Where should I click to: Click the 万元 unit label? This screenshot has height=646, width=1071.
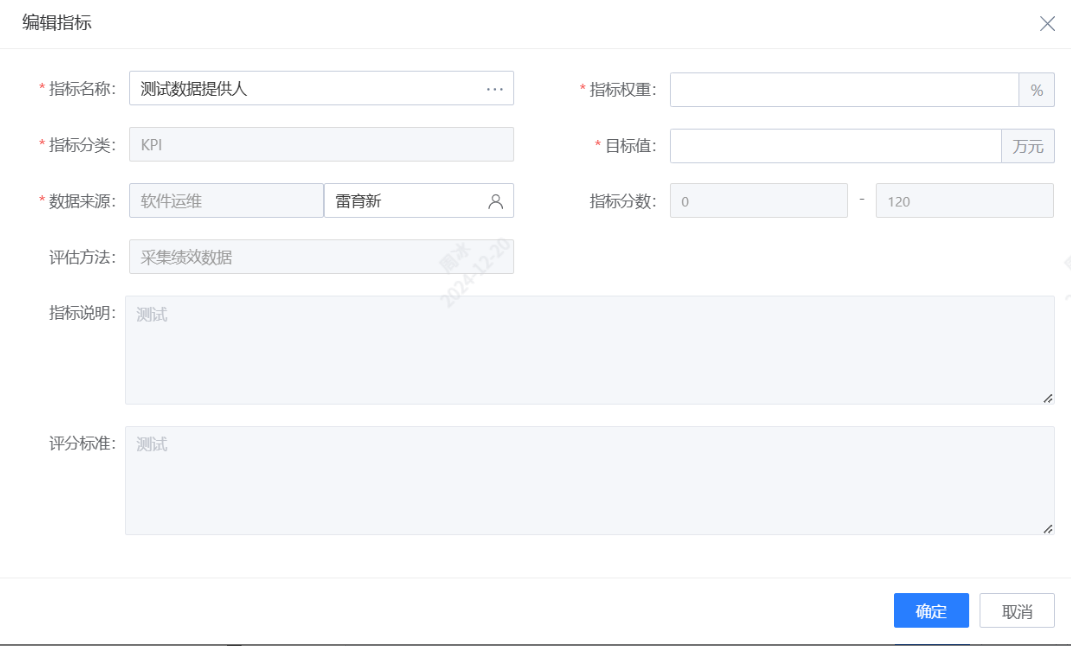click(x=1027, y=146)
